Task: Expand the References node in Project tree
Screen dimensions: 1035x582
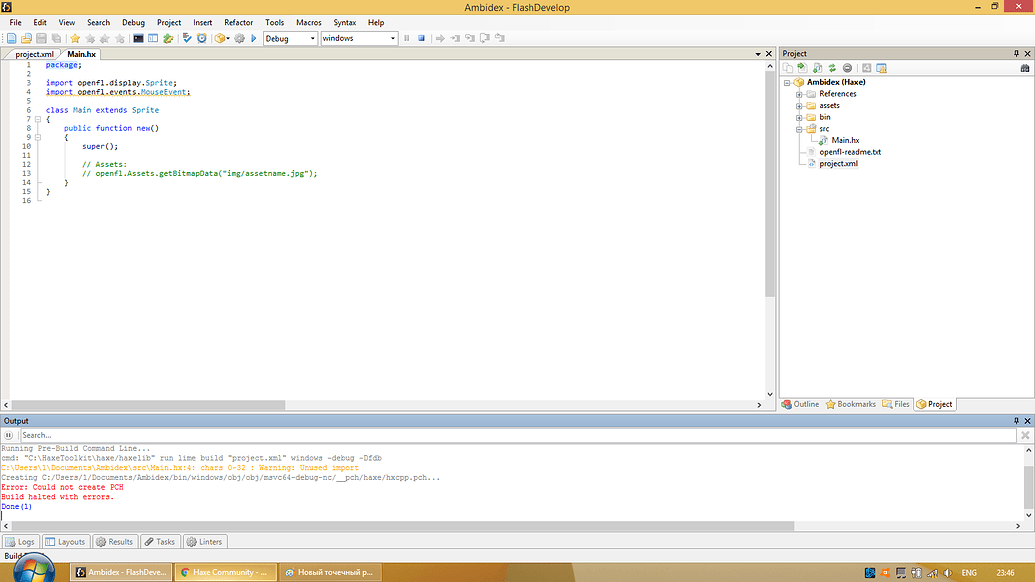Action: tap(798, 93)
